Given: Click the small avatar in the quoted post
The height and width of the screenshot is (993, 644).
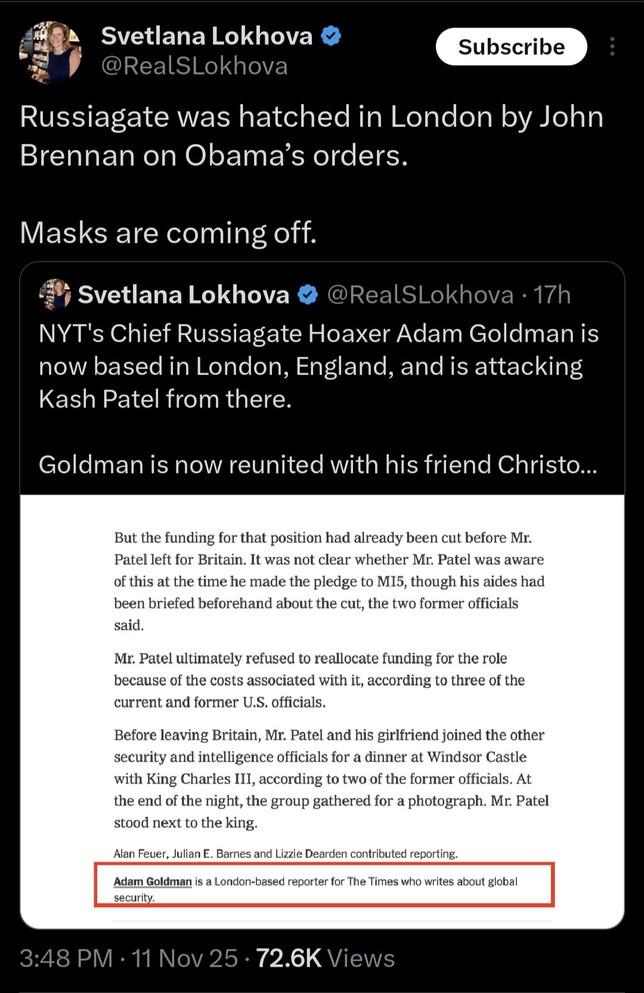Looking at the screenshot, I should (x=54, y=294).
